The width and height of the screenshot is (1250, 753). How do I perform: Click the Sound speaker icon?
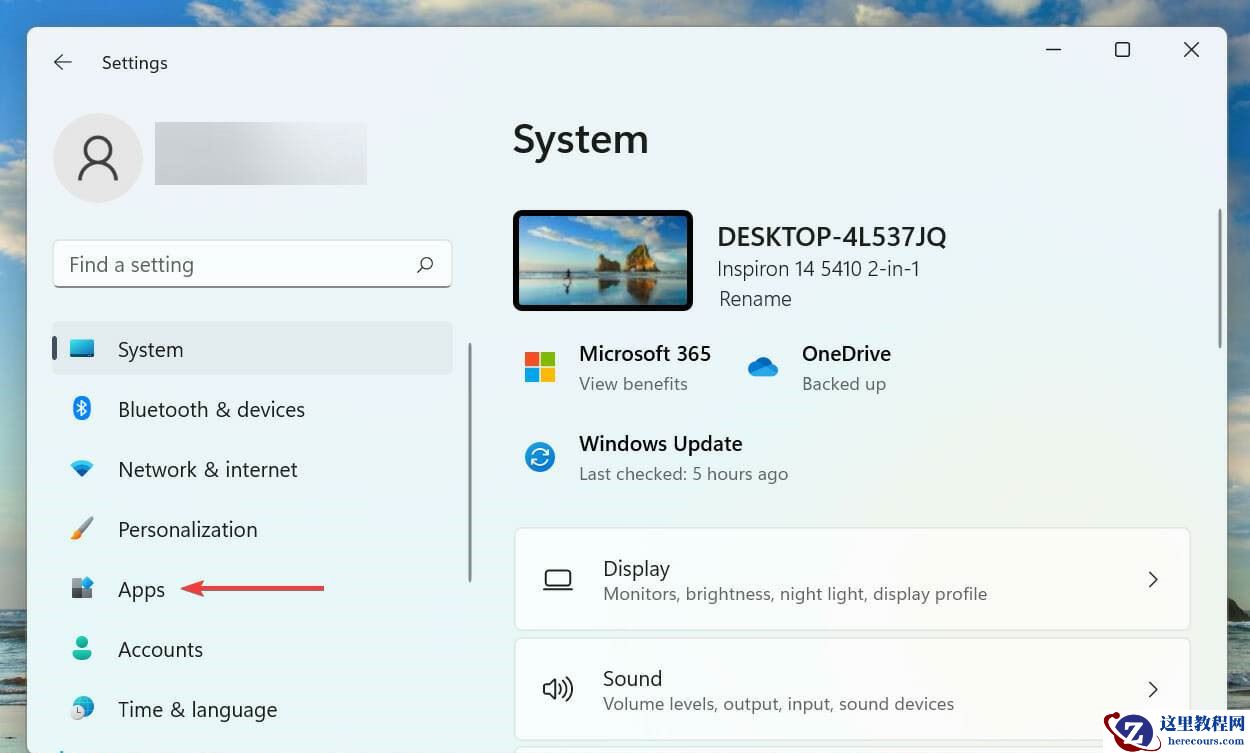click(557, 689)
